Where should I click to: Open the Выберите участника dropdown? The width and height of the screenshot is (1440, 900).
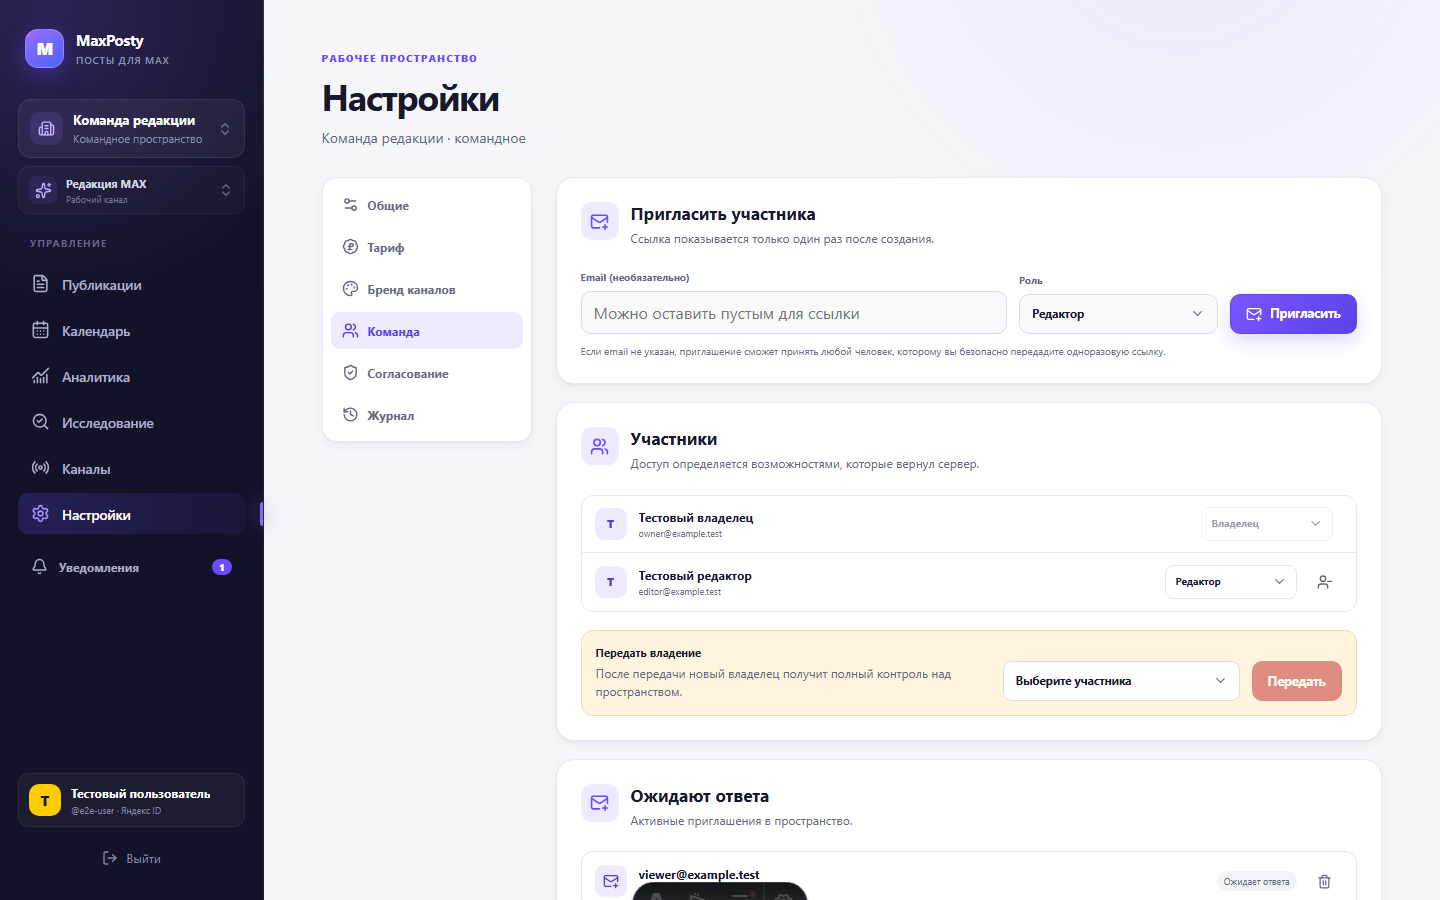(x=1121, y=681)
